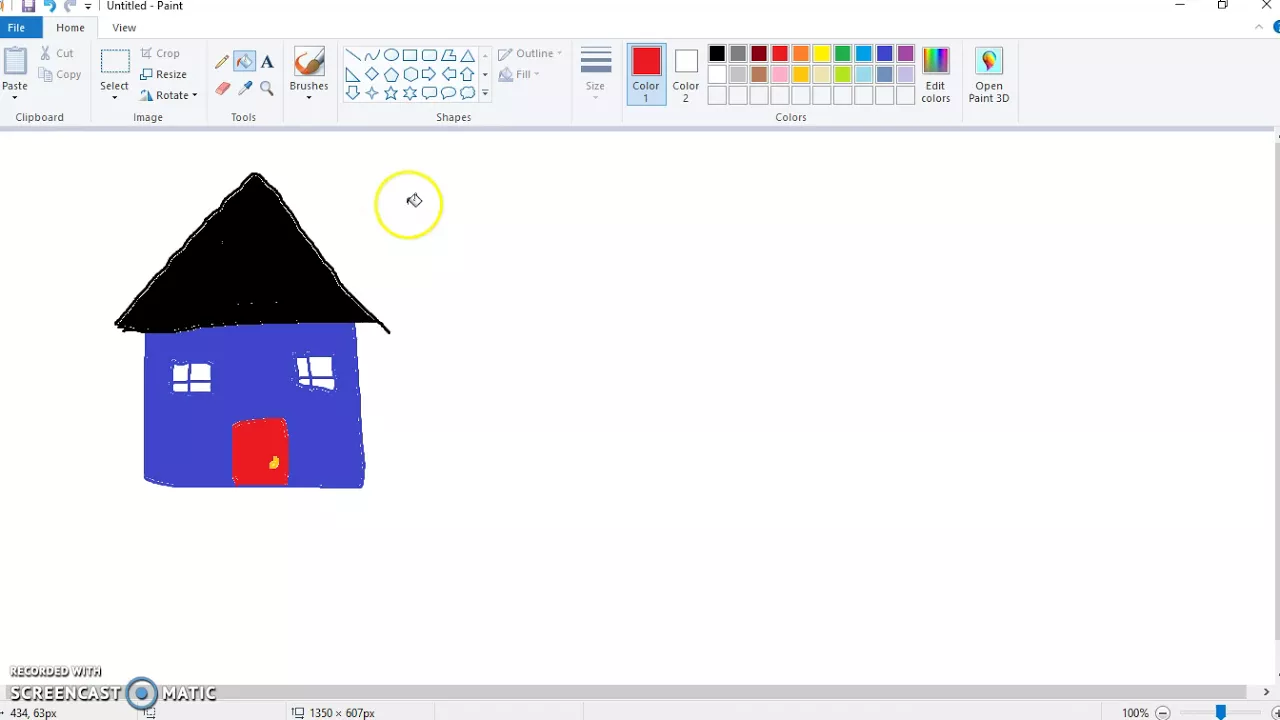
Task: Click the Cut button
Action: click(x=56, y=54)
